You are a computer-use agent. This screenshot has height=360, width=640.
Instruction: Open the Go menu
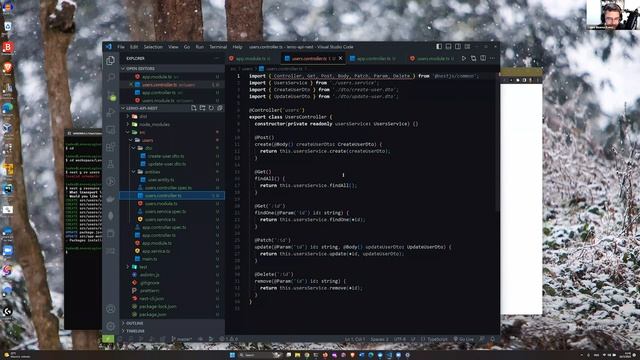[187, 47]
